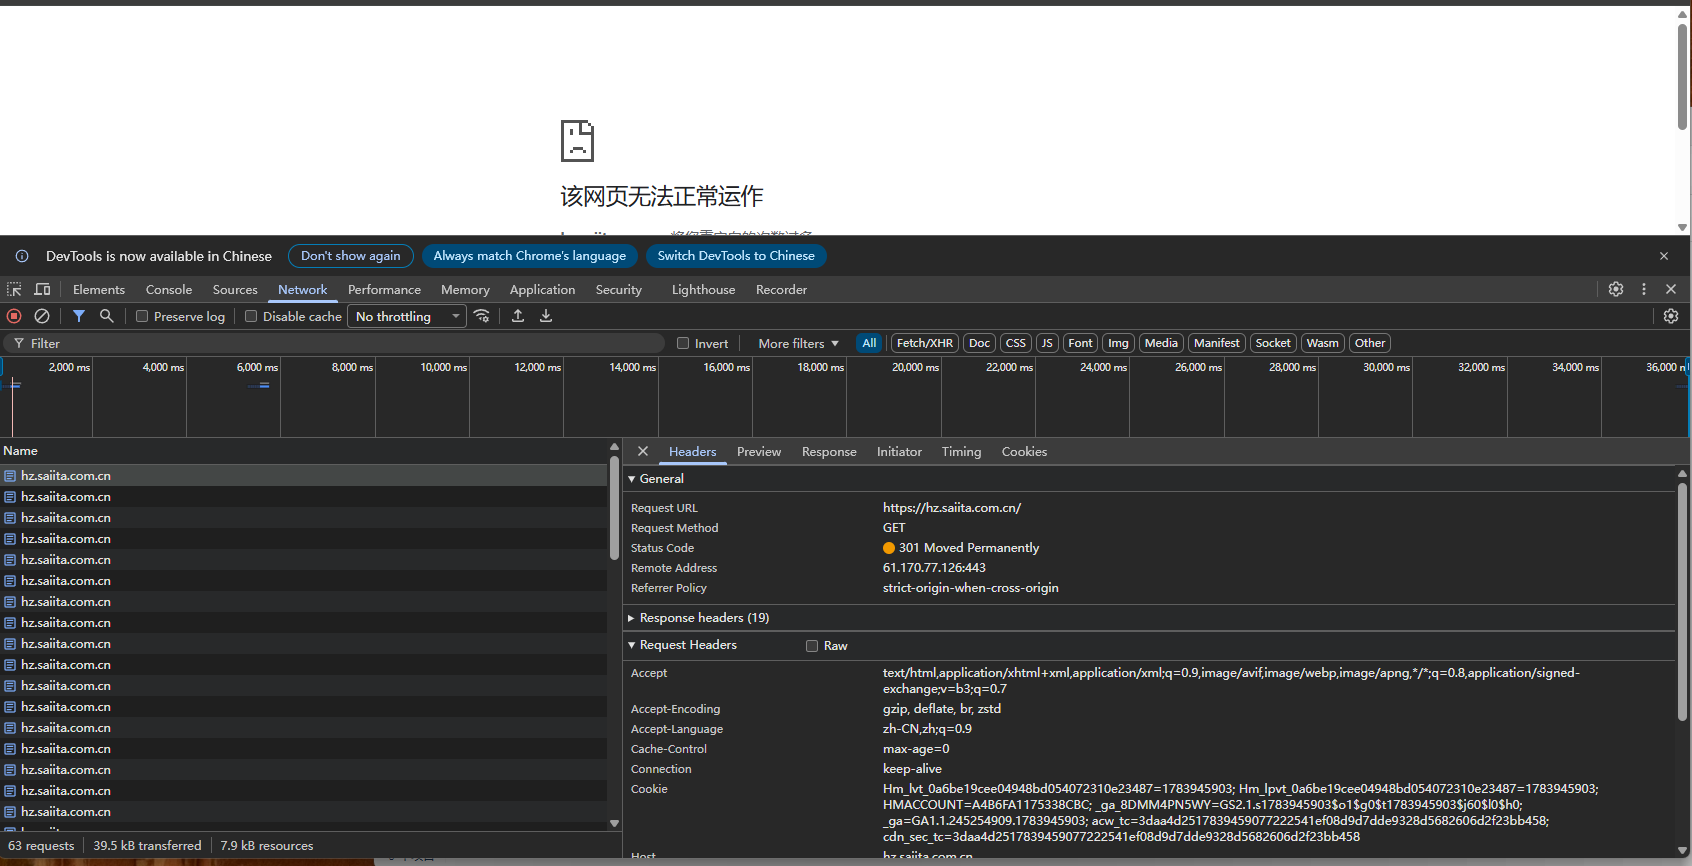Filter requests by CSS type

coord(1016,343)
